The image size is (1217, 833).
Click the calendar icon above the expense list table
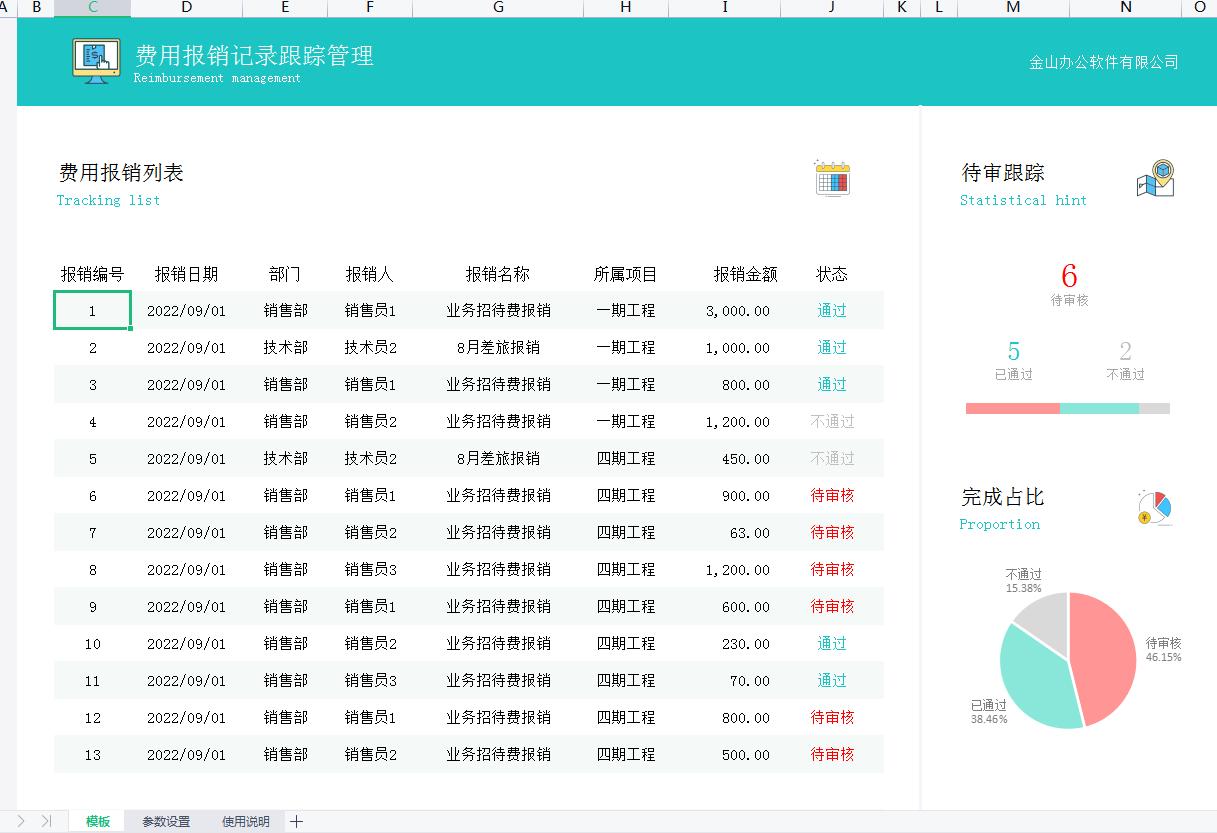(833, 179)
